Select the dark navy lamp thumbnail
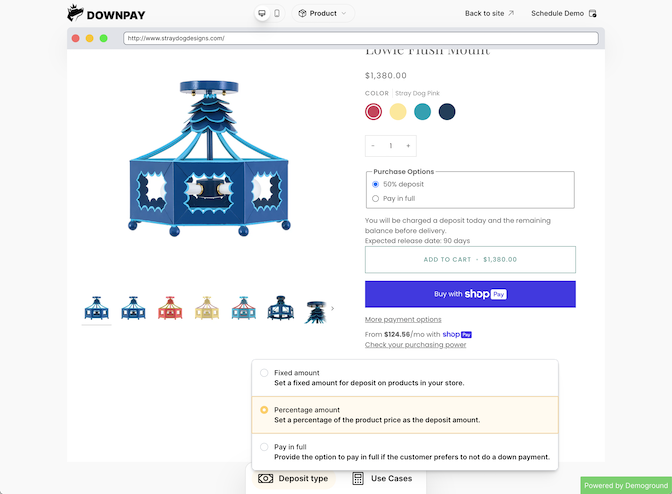Screen dimensions: 672x494 [x=280, y=308]
